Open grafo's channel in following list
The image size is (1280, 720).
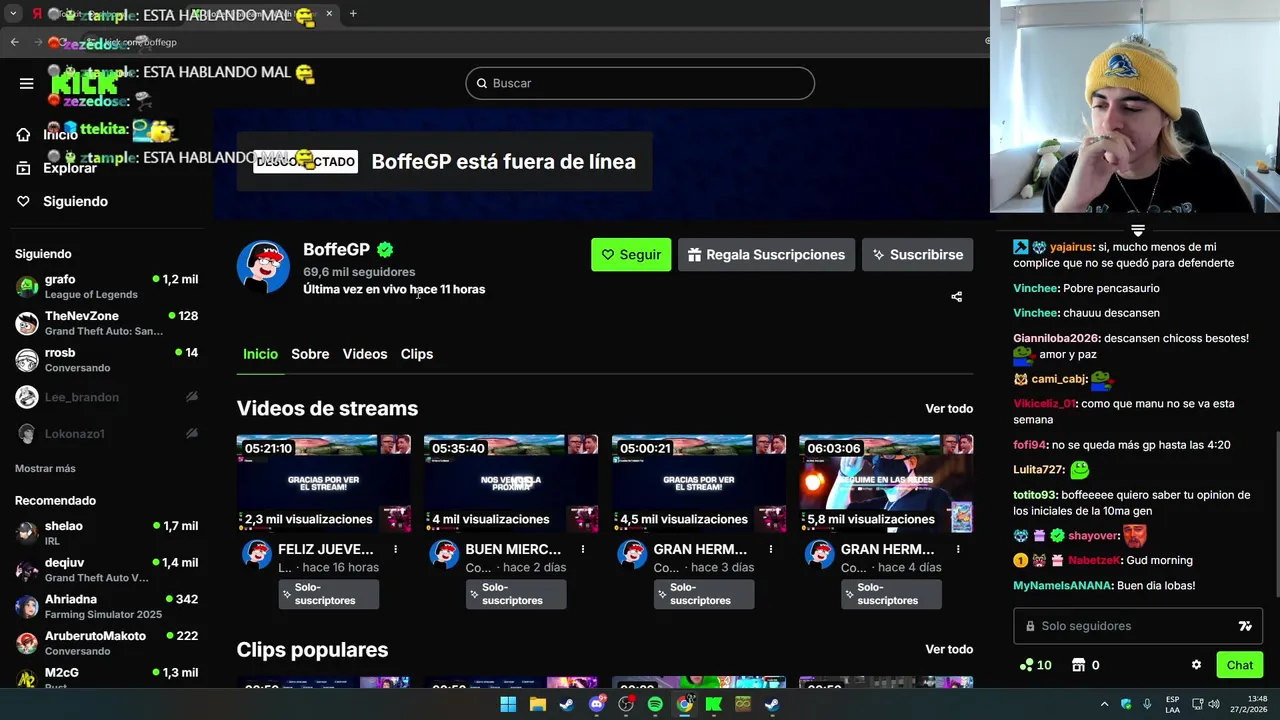tap(106, 286)
